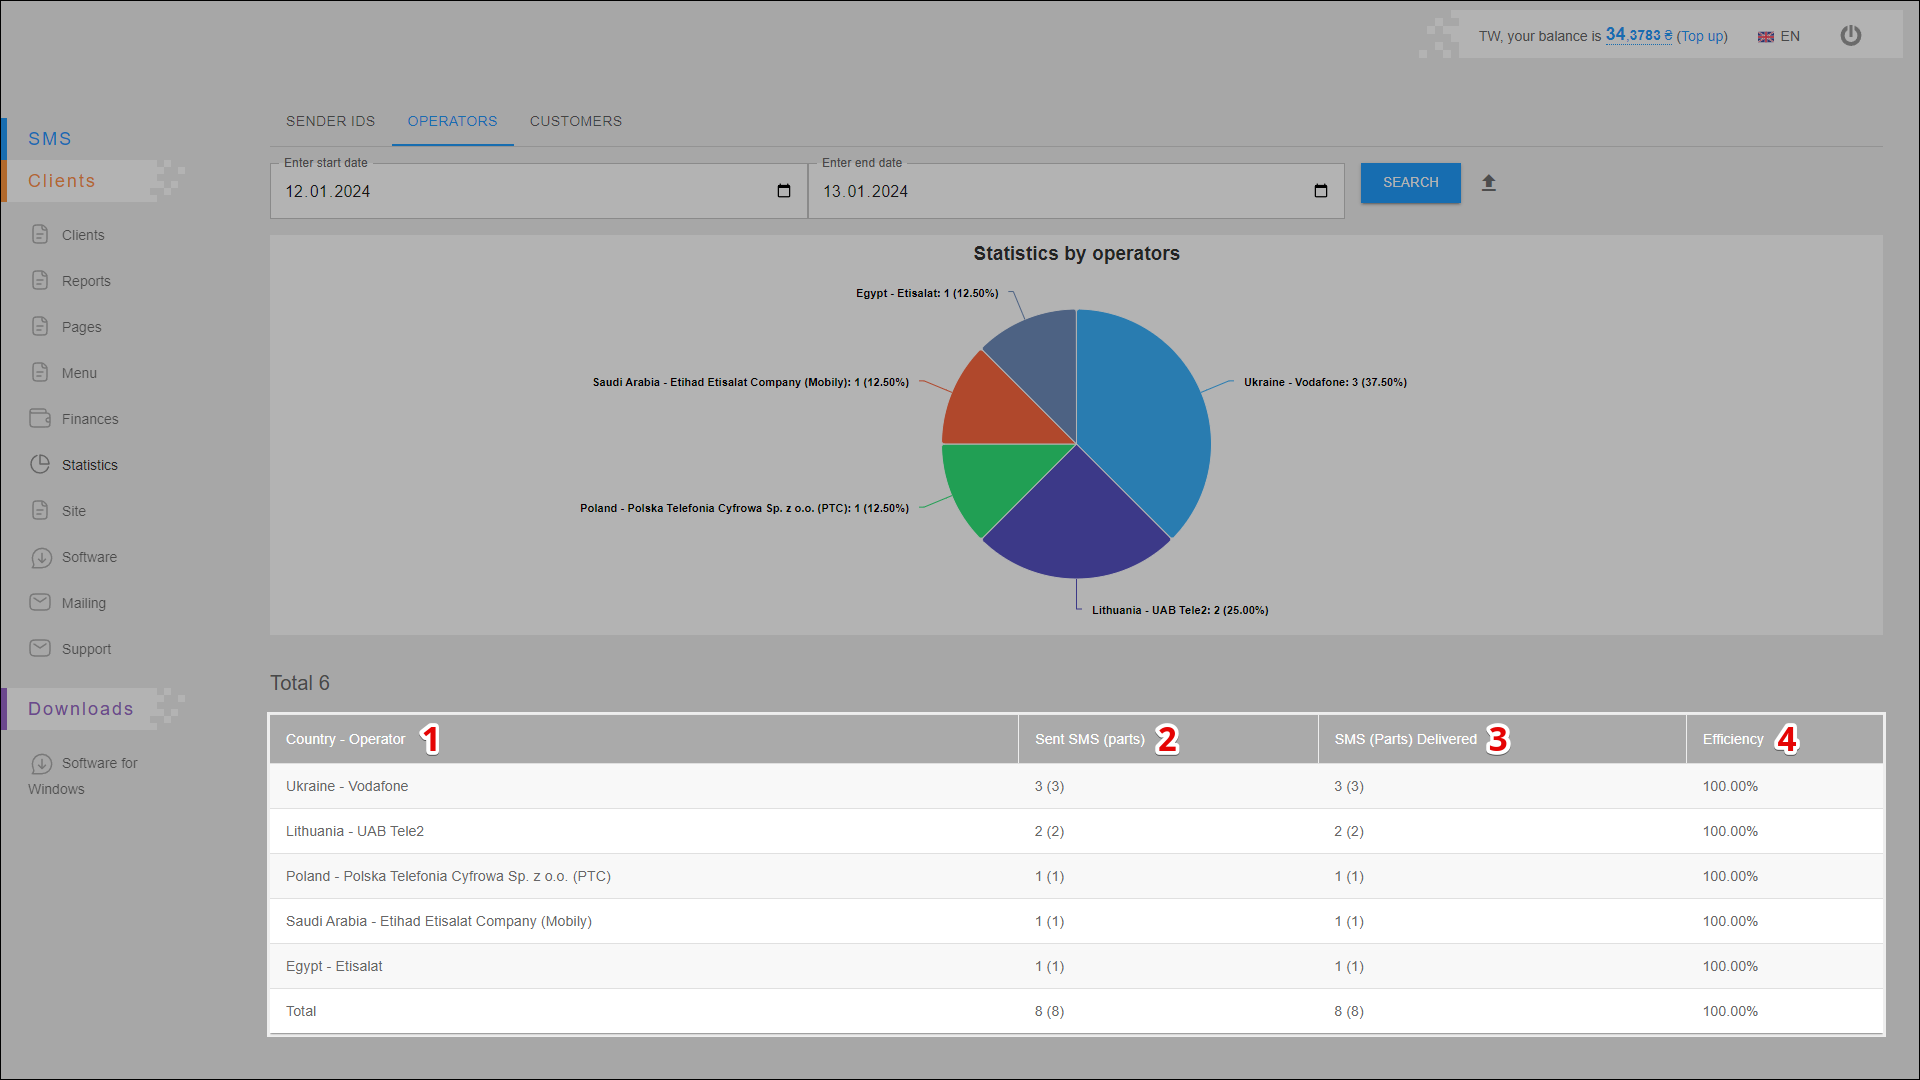
Task: Sort by the Efficiency column header
Action: [1732, 740]
